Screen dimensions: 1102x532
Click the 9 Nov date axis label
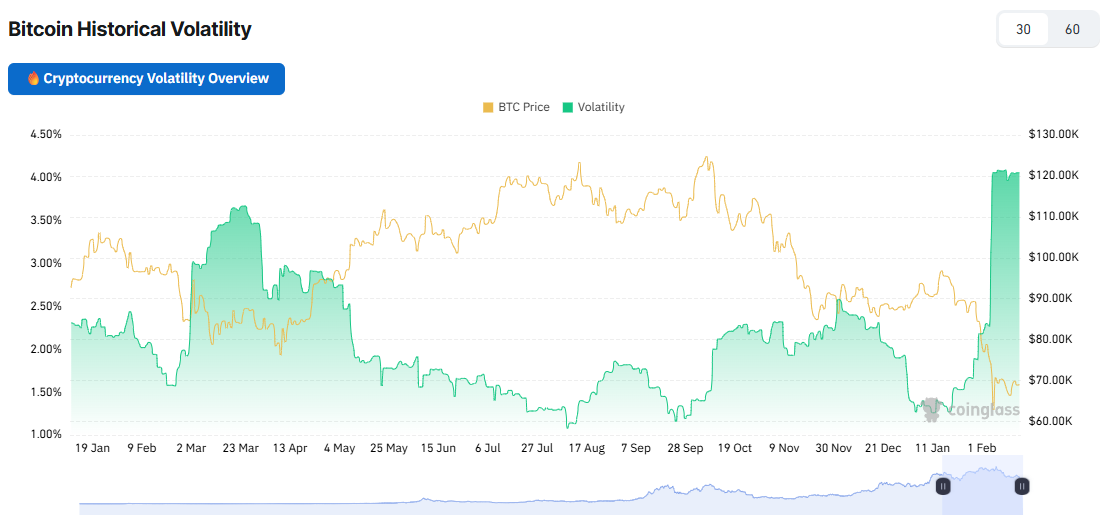click(x=785, y=448)
